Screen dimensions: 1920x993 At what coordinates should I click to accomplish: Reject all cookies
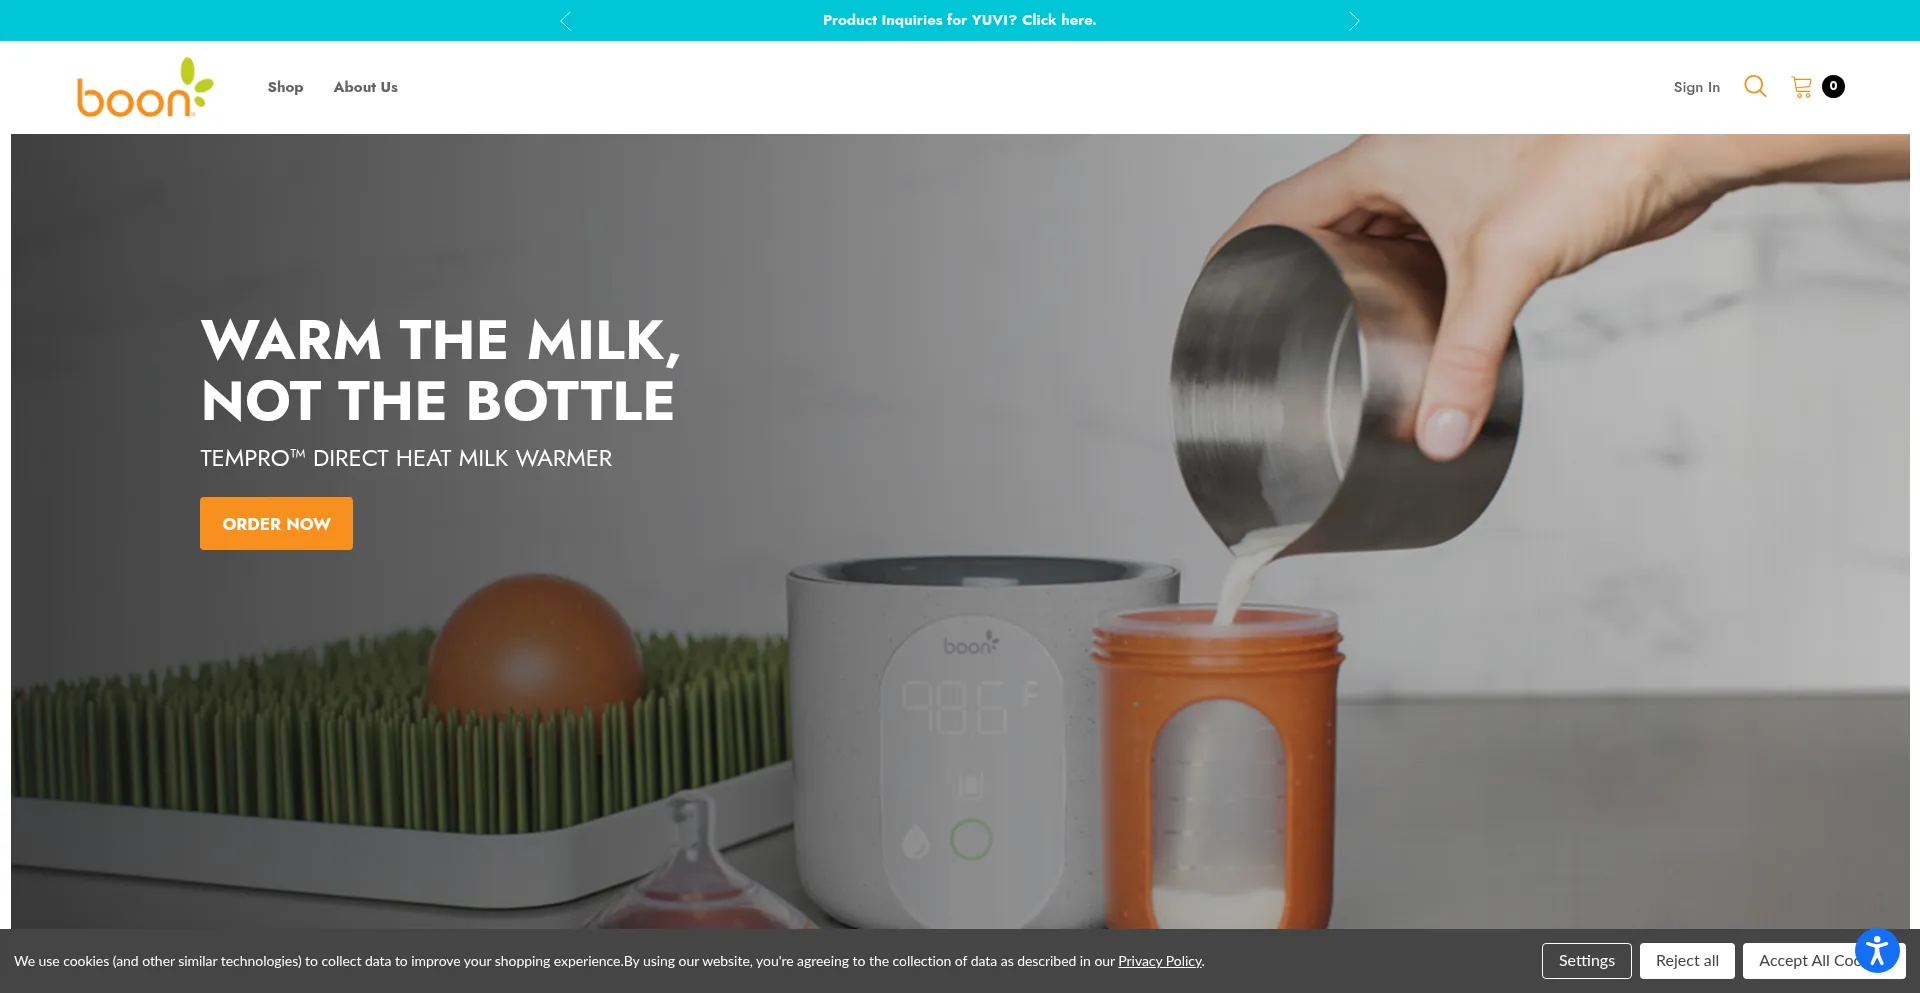coord(1687,961)
